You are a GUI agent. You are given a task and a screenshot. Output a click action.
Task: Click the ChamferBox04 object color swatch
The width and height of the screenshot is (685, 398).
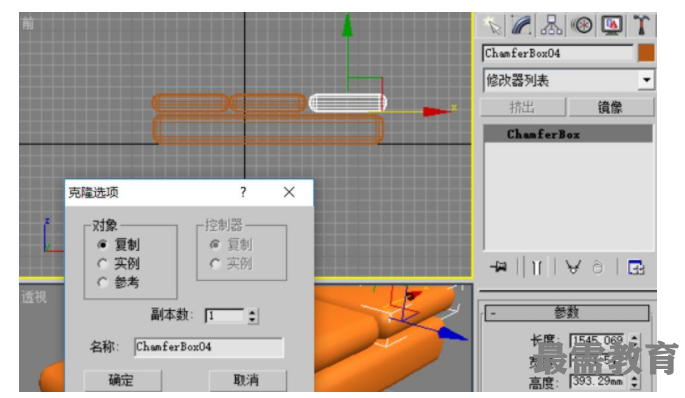pos(646,53)
